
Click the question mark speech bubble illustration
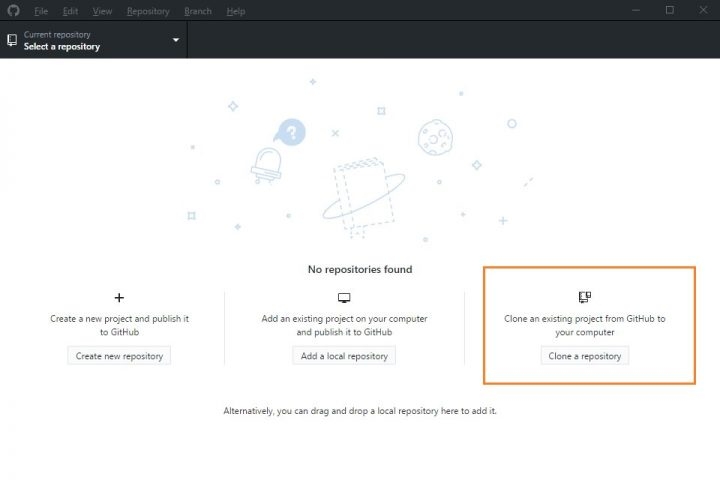(x=290, y=132)
